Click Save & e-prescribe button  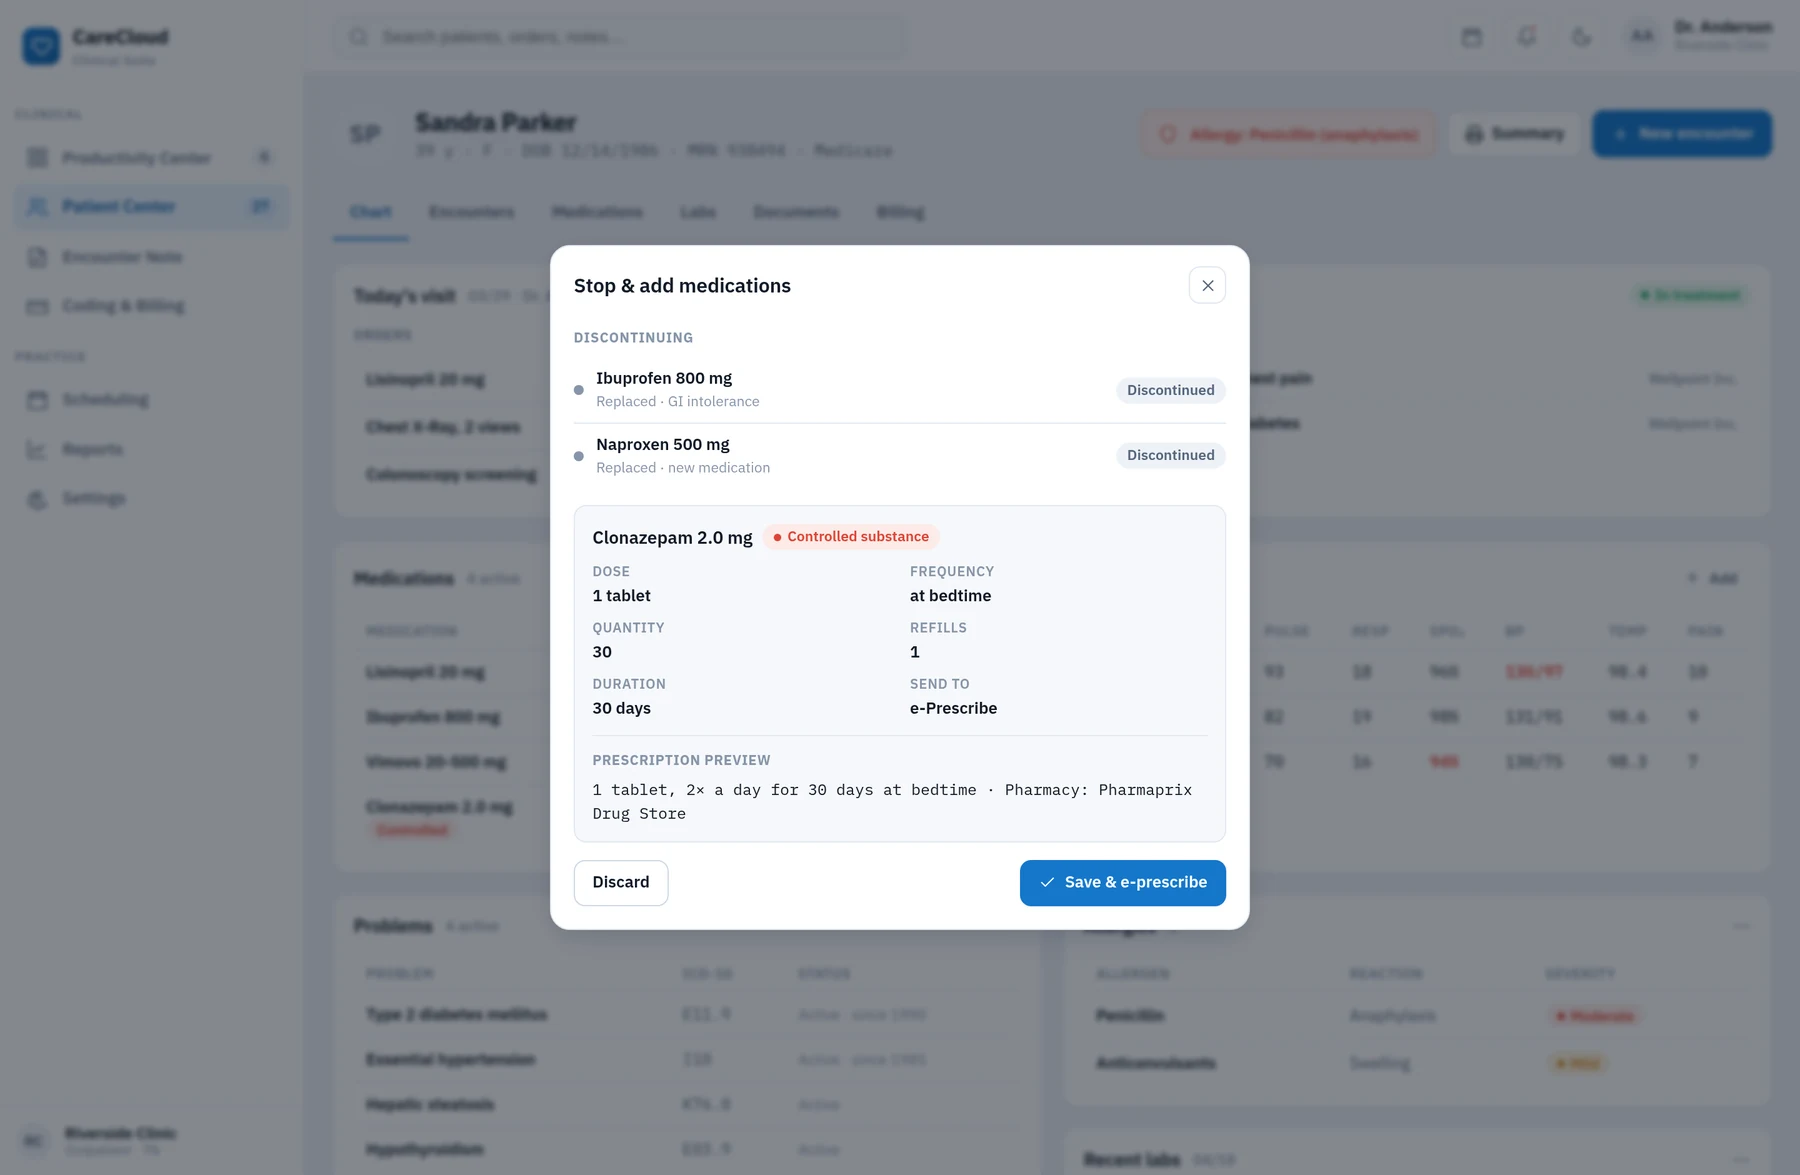(1122, 882)
